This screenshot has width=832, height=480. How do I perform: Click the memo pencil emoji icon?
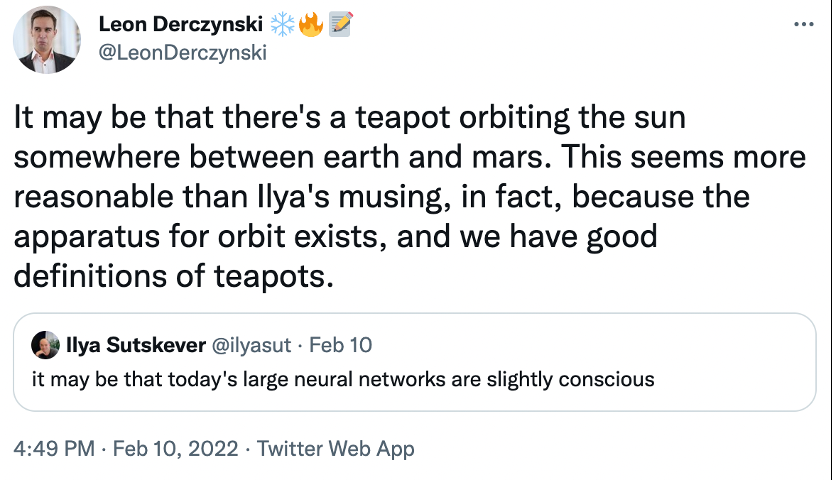[x=340, y=24]
